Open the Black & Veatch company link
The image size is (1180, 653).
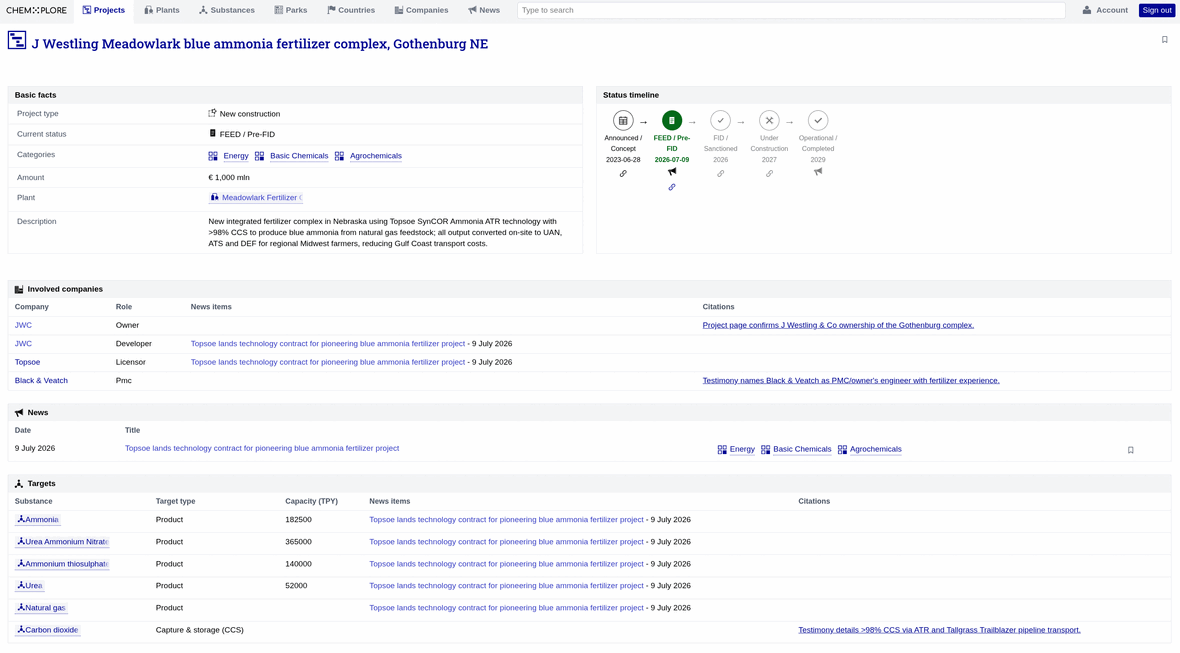point(41,381)
